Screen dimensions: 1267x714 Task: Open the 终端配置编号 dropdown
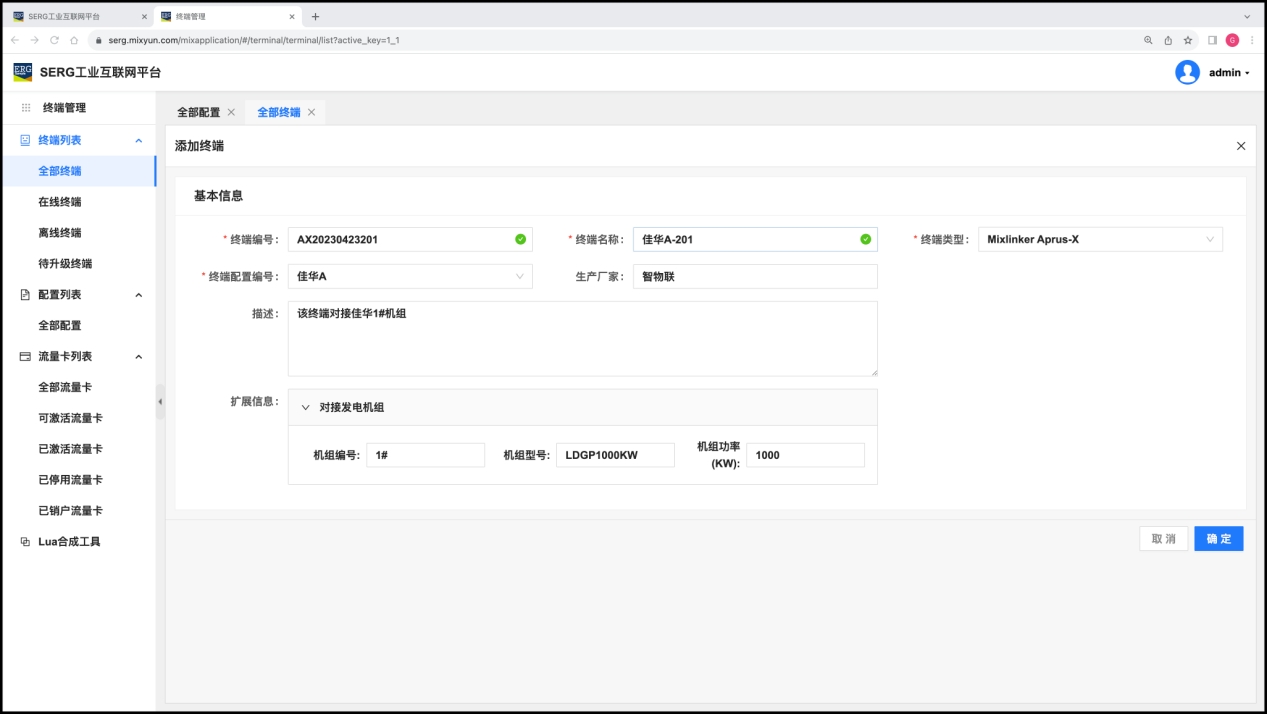click(410, 276)
